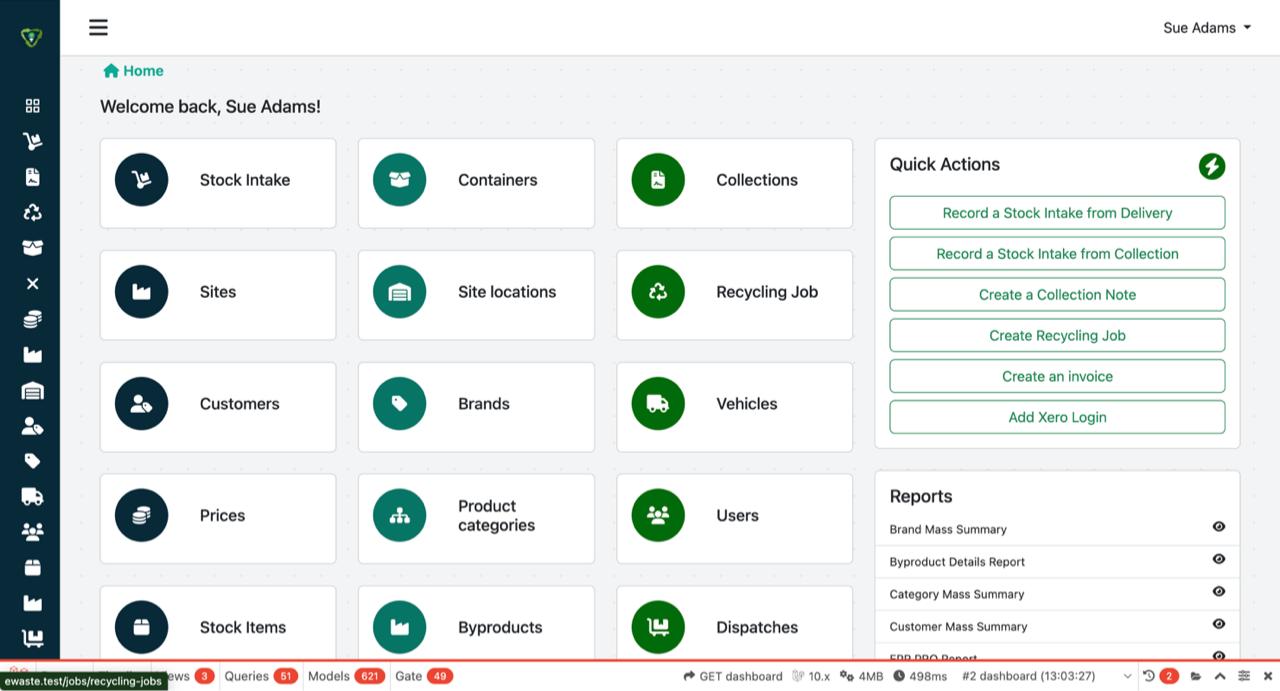Click eye icon for Byproduct Details Report
The width and height of the screenshot is (1280, 691).
pyautogui.click(x=1218, y=560)
